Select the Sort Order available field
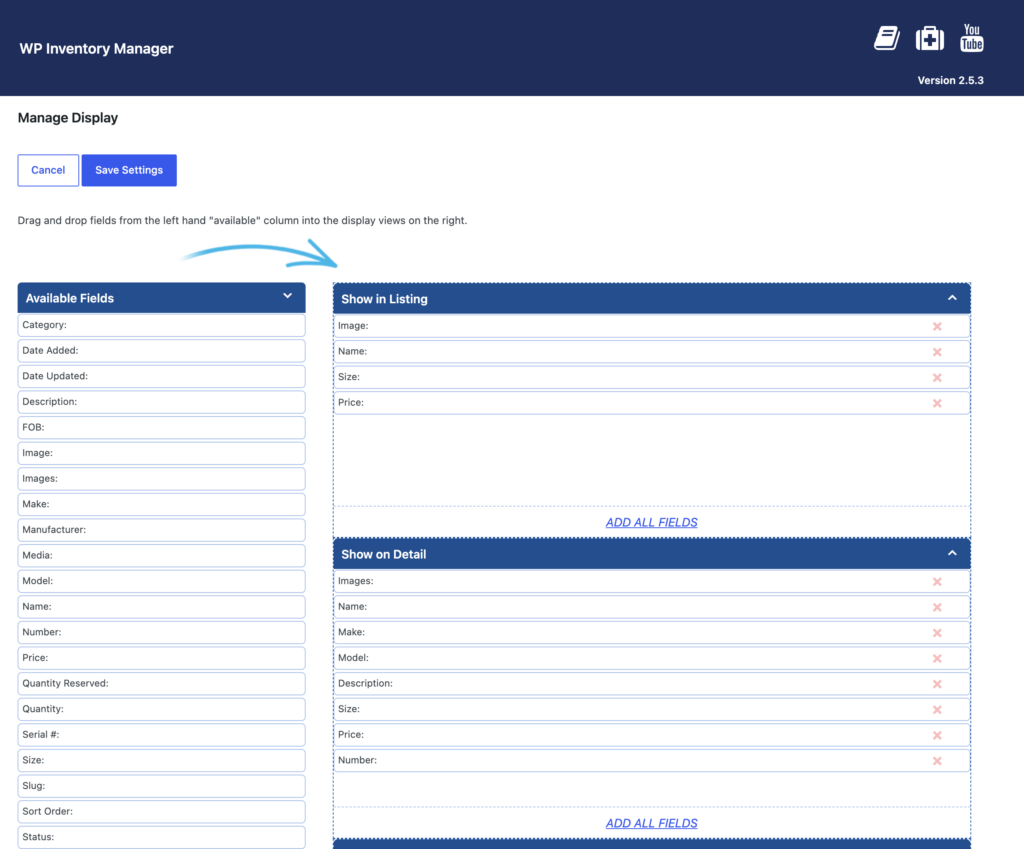This screenshot has width=1024, height=849. tap(161, 811)
